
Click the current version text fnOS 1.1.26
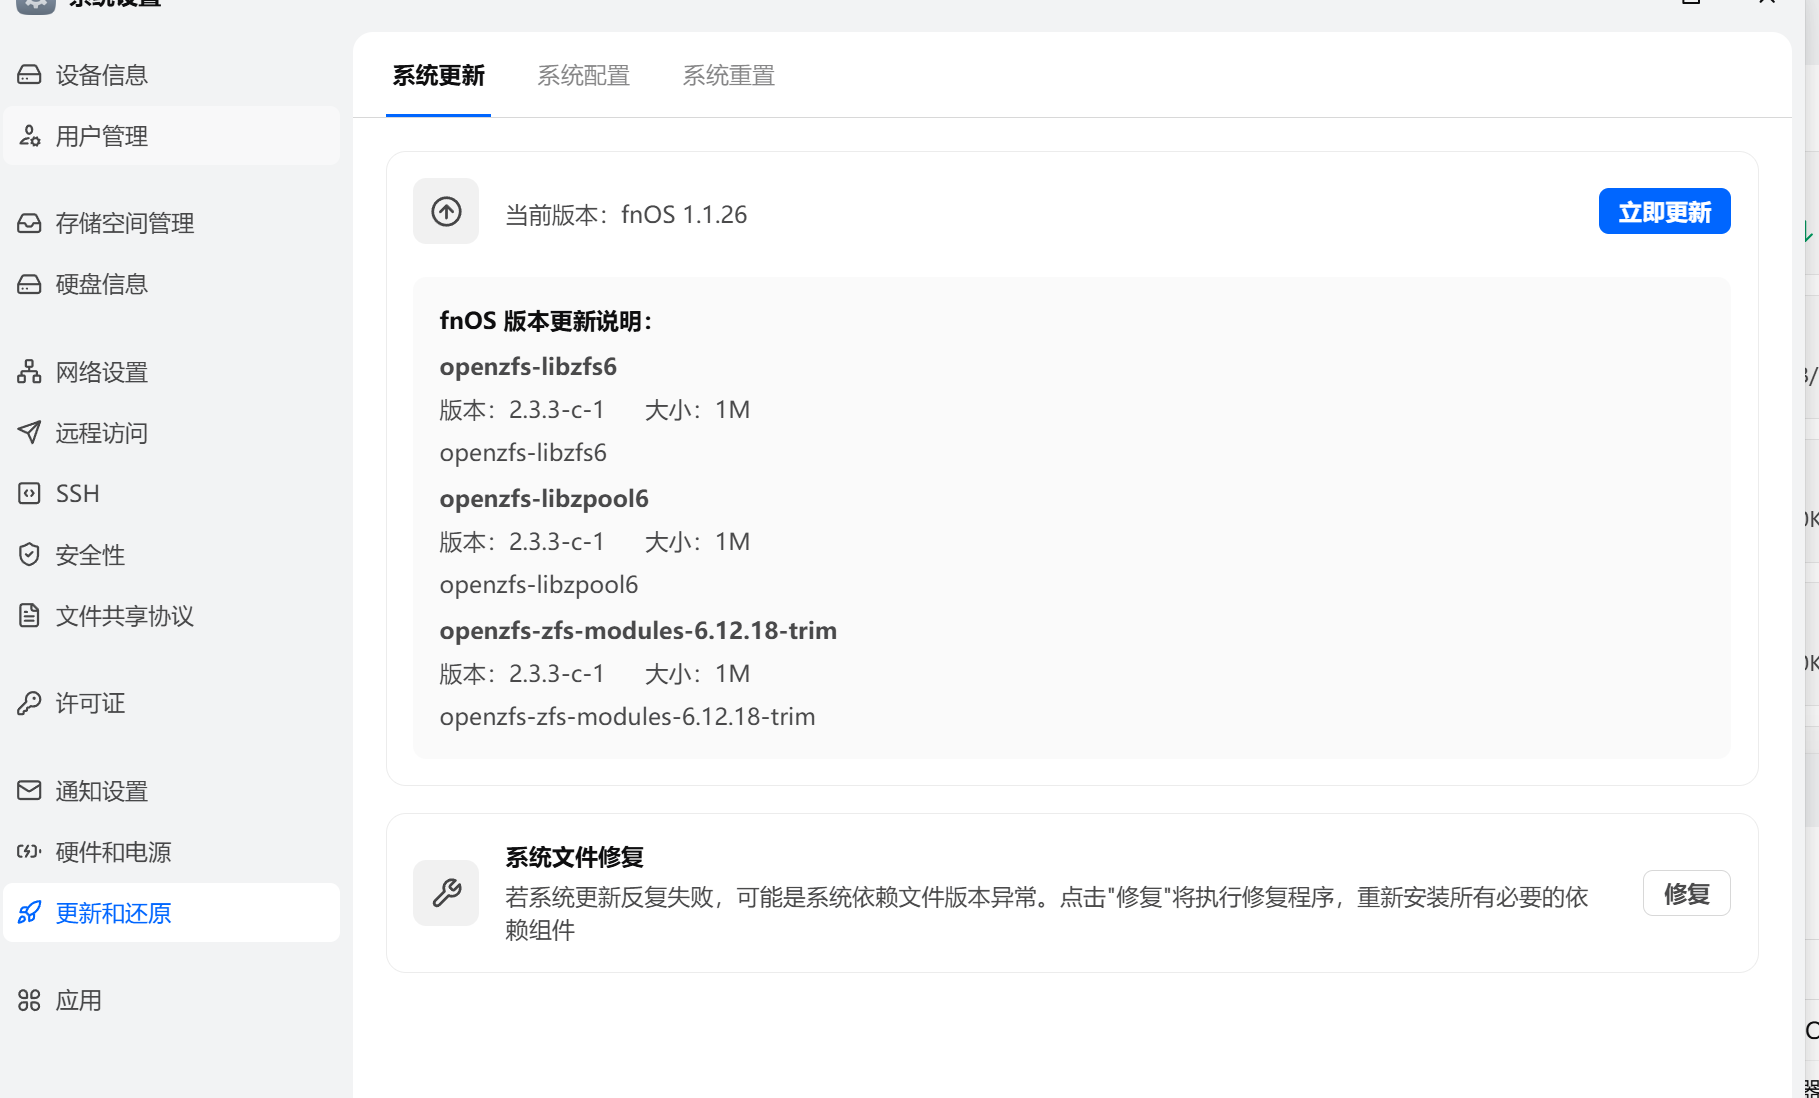tap(684, 215)
